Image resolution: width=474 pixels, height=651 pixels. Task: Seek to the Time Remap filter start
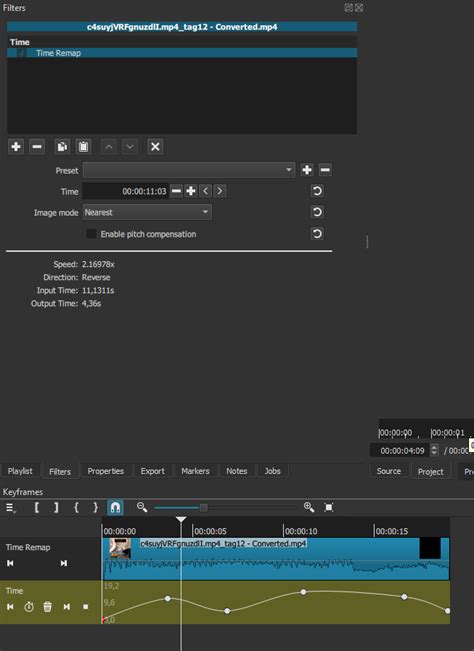point(10,563)
